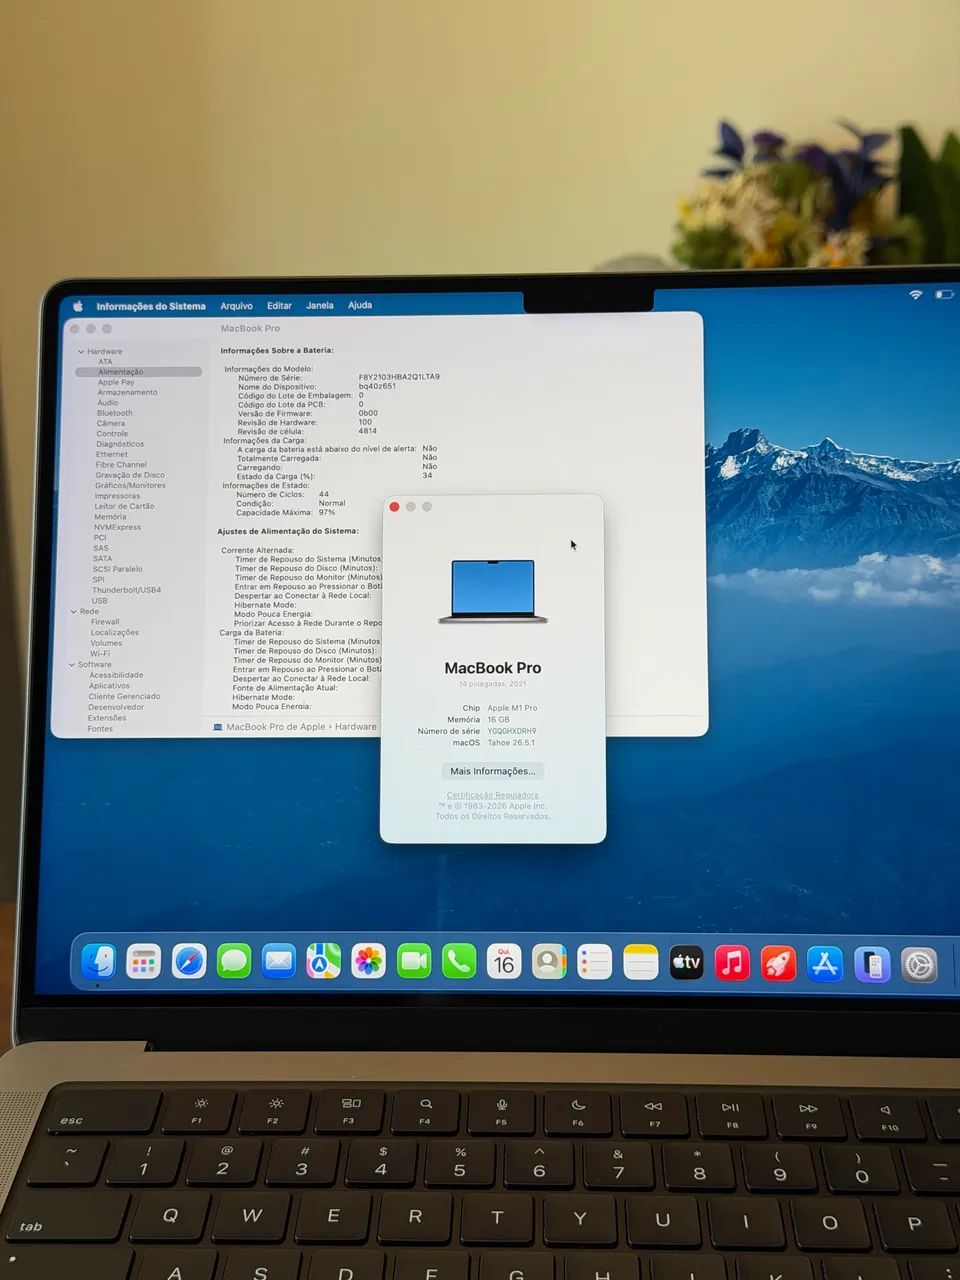
Task: Select Acessibilidade under Software
Action: 116,675
